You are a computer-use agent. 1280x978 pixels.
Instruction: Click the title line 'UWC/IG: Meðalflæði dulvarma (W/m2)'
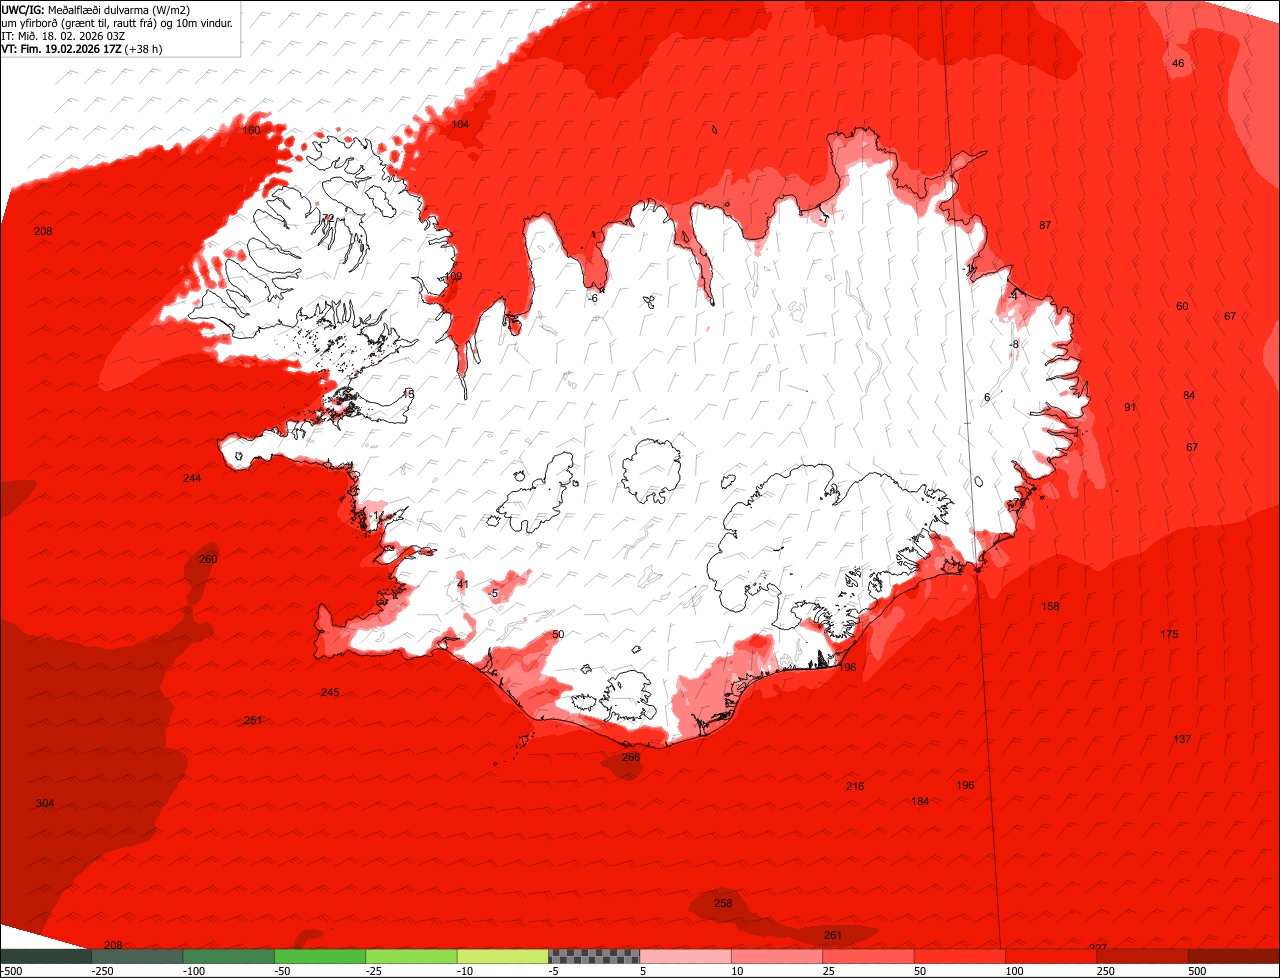coord(96,10)
